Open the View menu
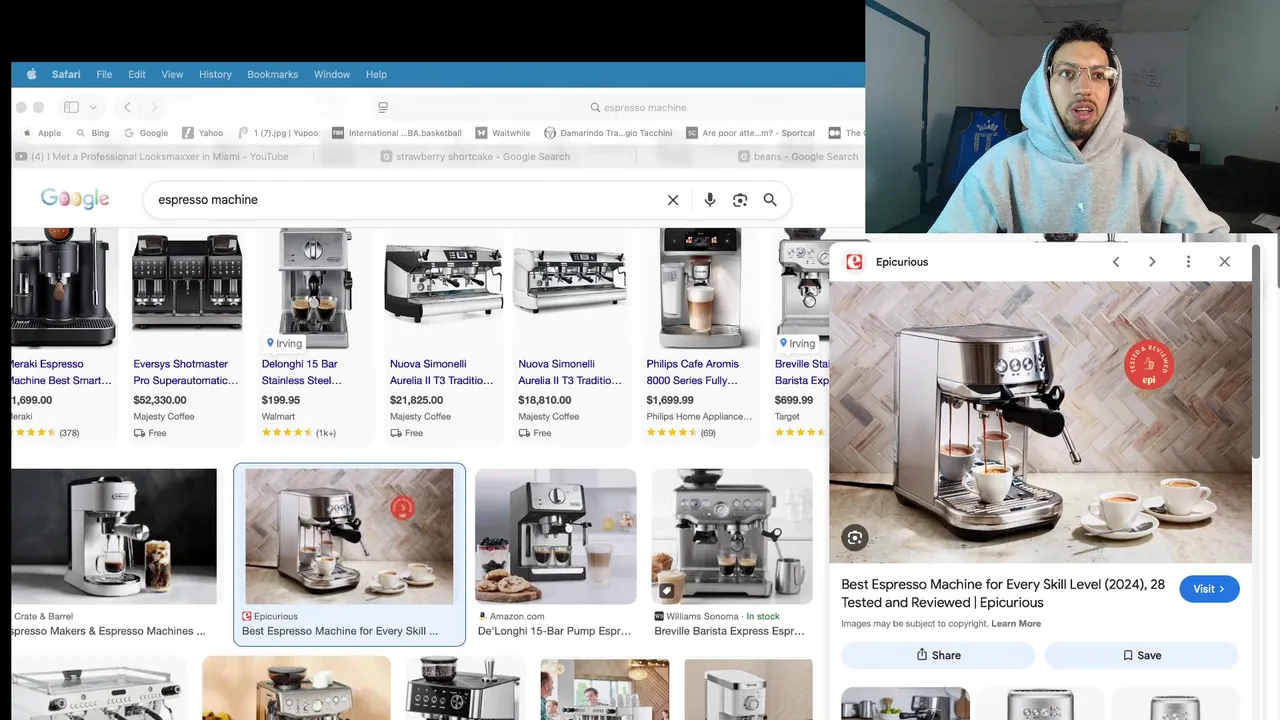The width and height of the screenshot is (1280, 720). point(172,74)
